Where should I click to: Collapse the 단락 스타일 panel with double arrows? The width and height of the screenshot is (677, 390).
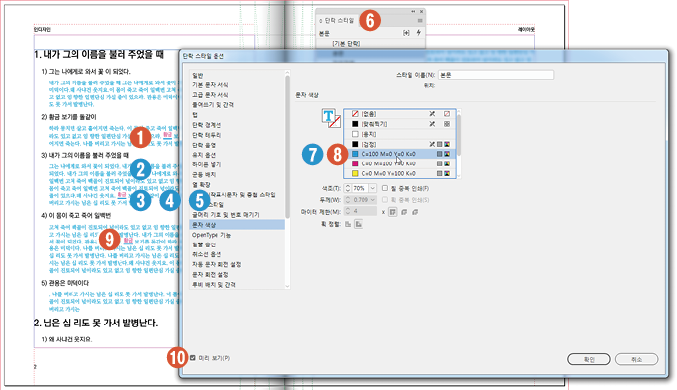[x=413, y=12]
